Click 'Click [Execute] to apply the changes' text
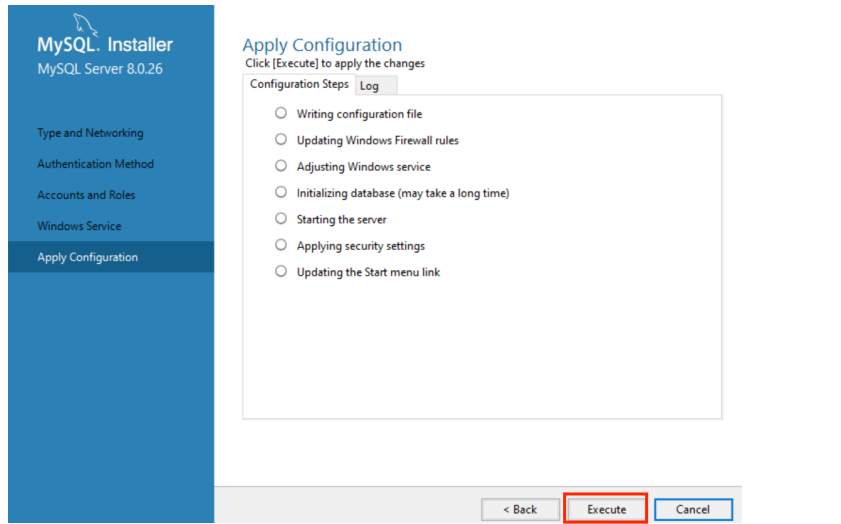The width and height of the screenshot is (841, 524). pyautogui.click(x=335, y=63)
